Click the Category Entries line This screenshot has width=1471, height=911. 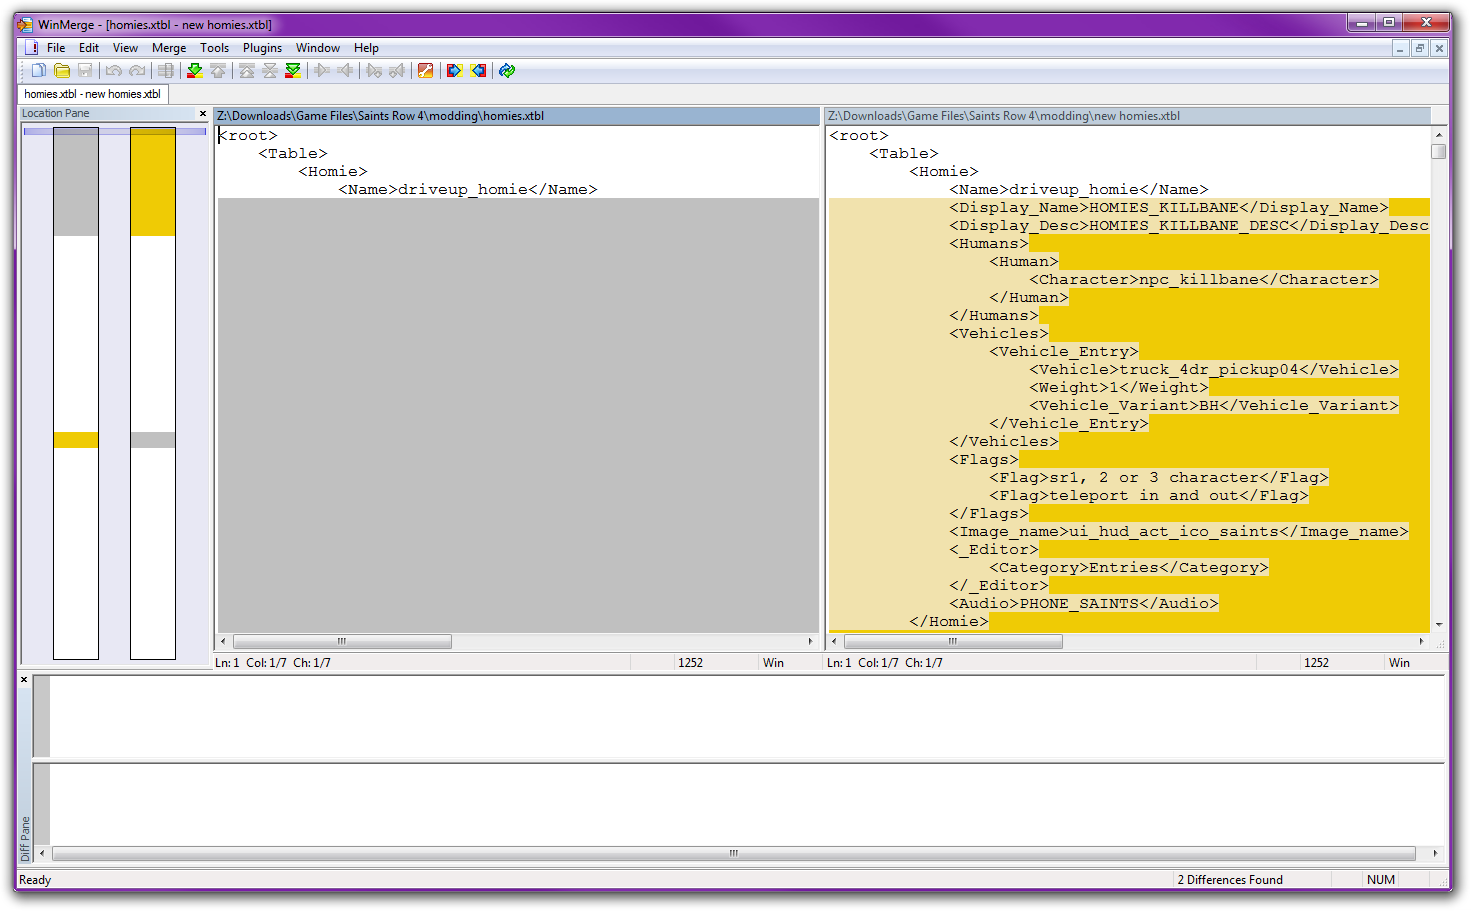click(1129, 568)
